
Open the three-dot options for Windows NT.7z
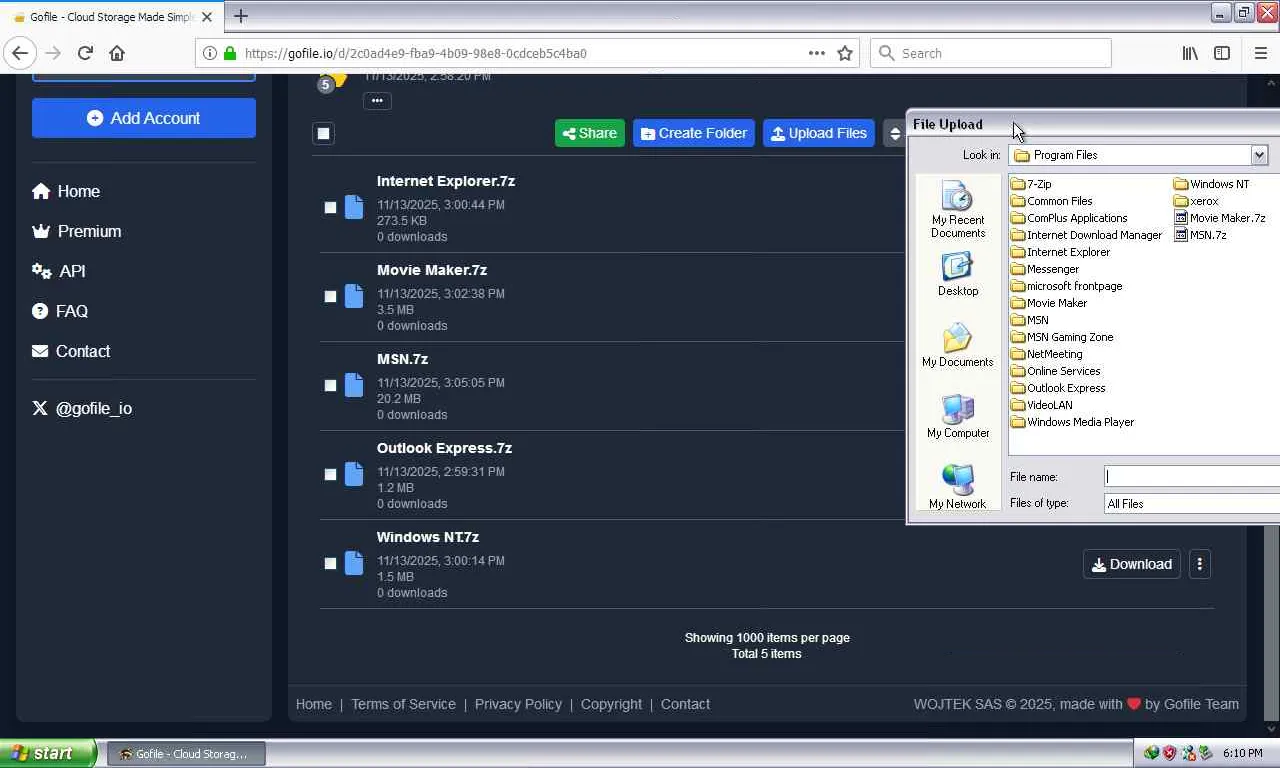point(1200,564)
